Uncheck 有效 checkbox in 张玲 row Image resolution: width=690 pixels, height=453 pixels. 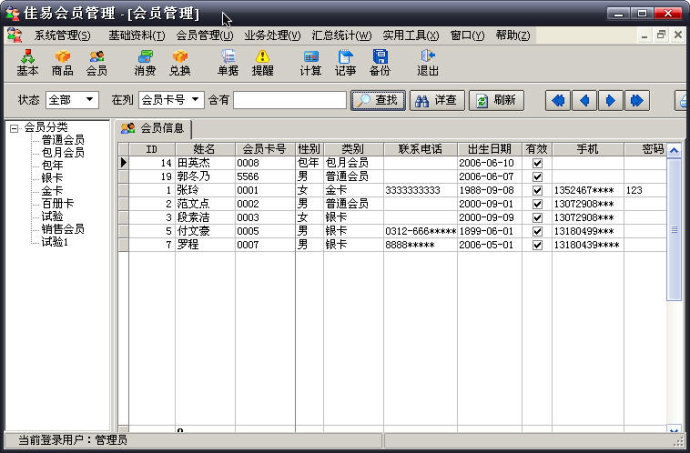[x=537, y=190]
